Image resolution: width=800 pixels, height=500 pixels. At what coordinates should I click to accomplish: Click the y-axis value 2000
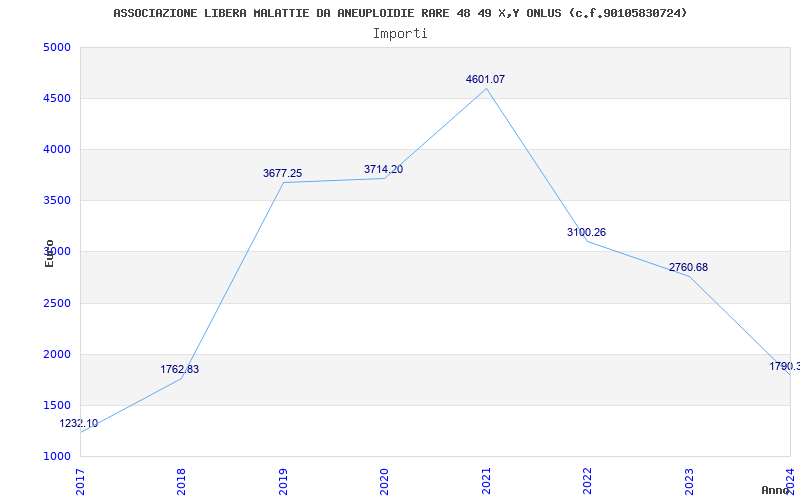pyautogui.click(x=57, y=355)
